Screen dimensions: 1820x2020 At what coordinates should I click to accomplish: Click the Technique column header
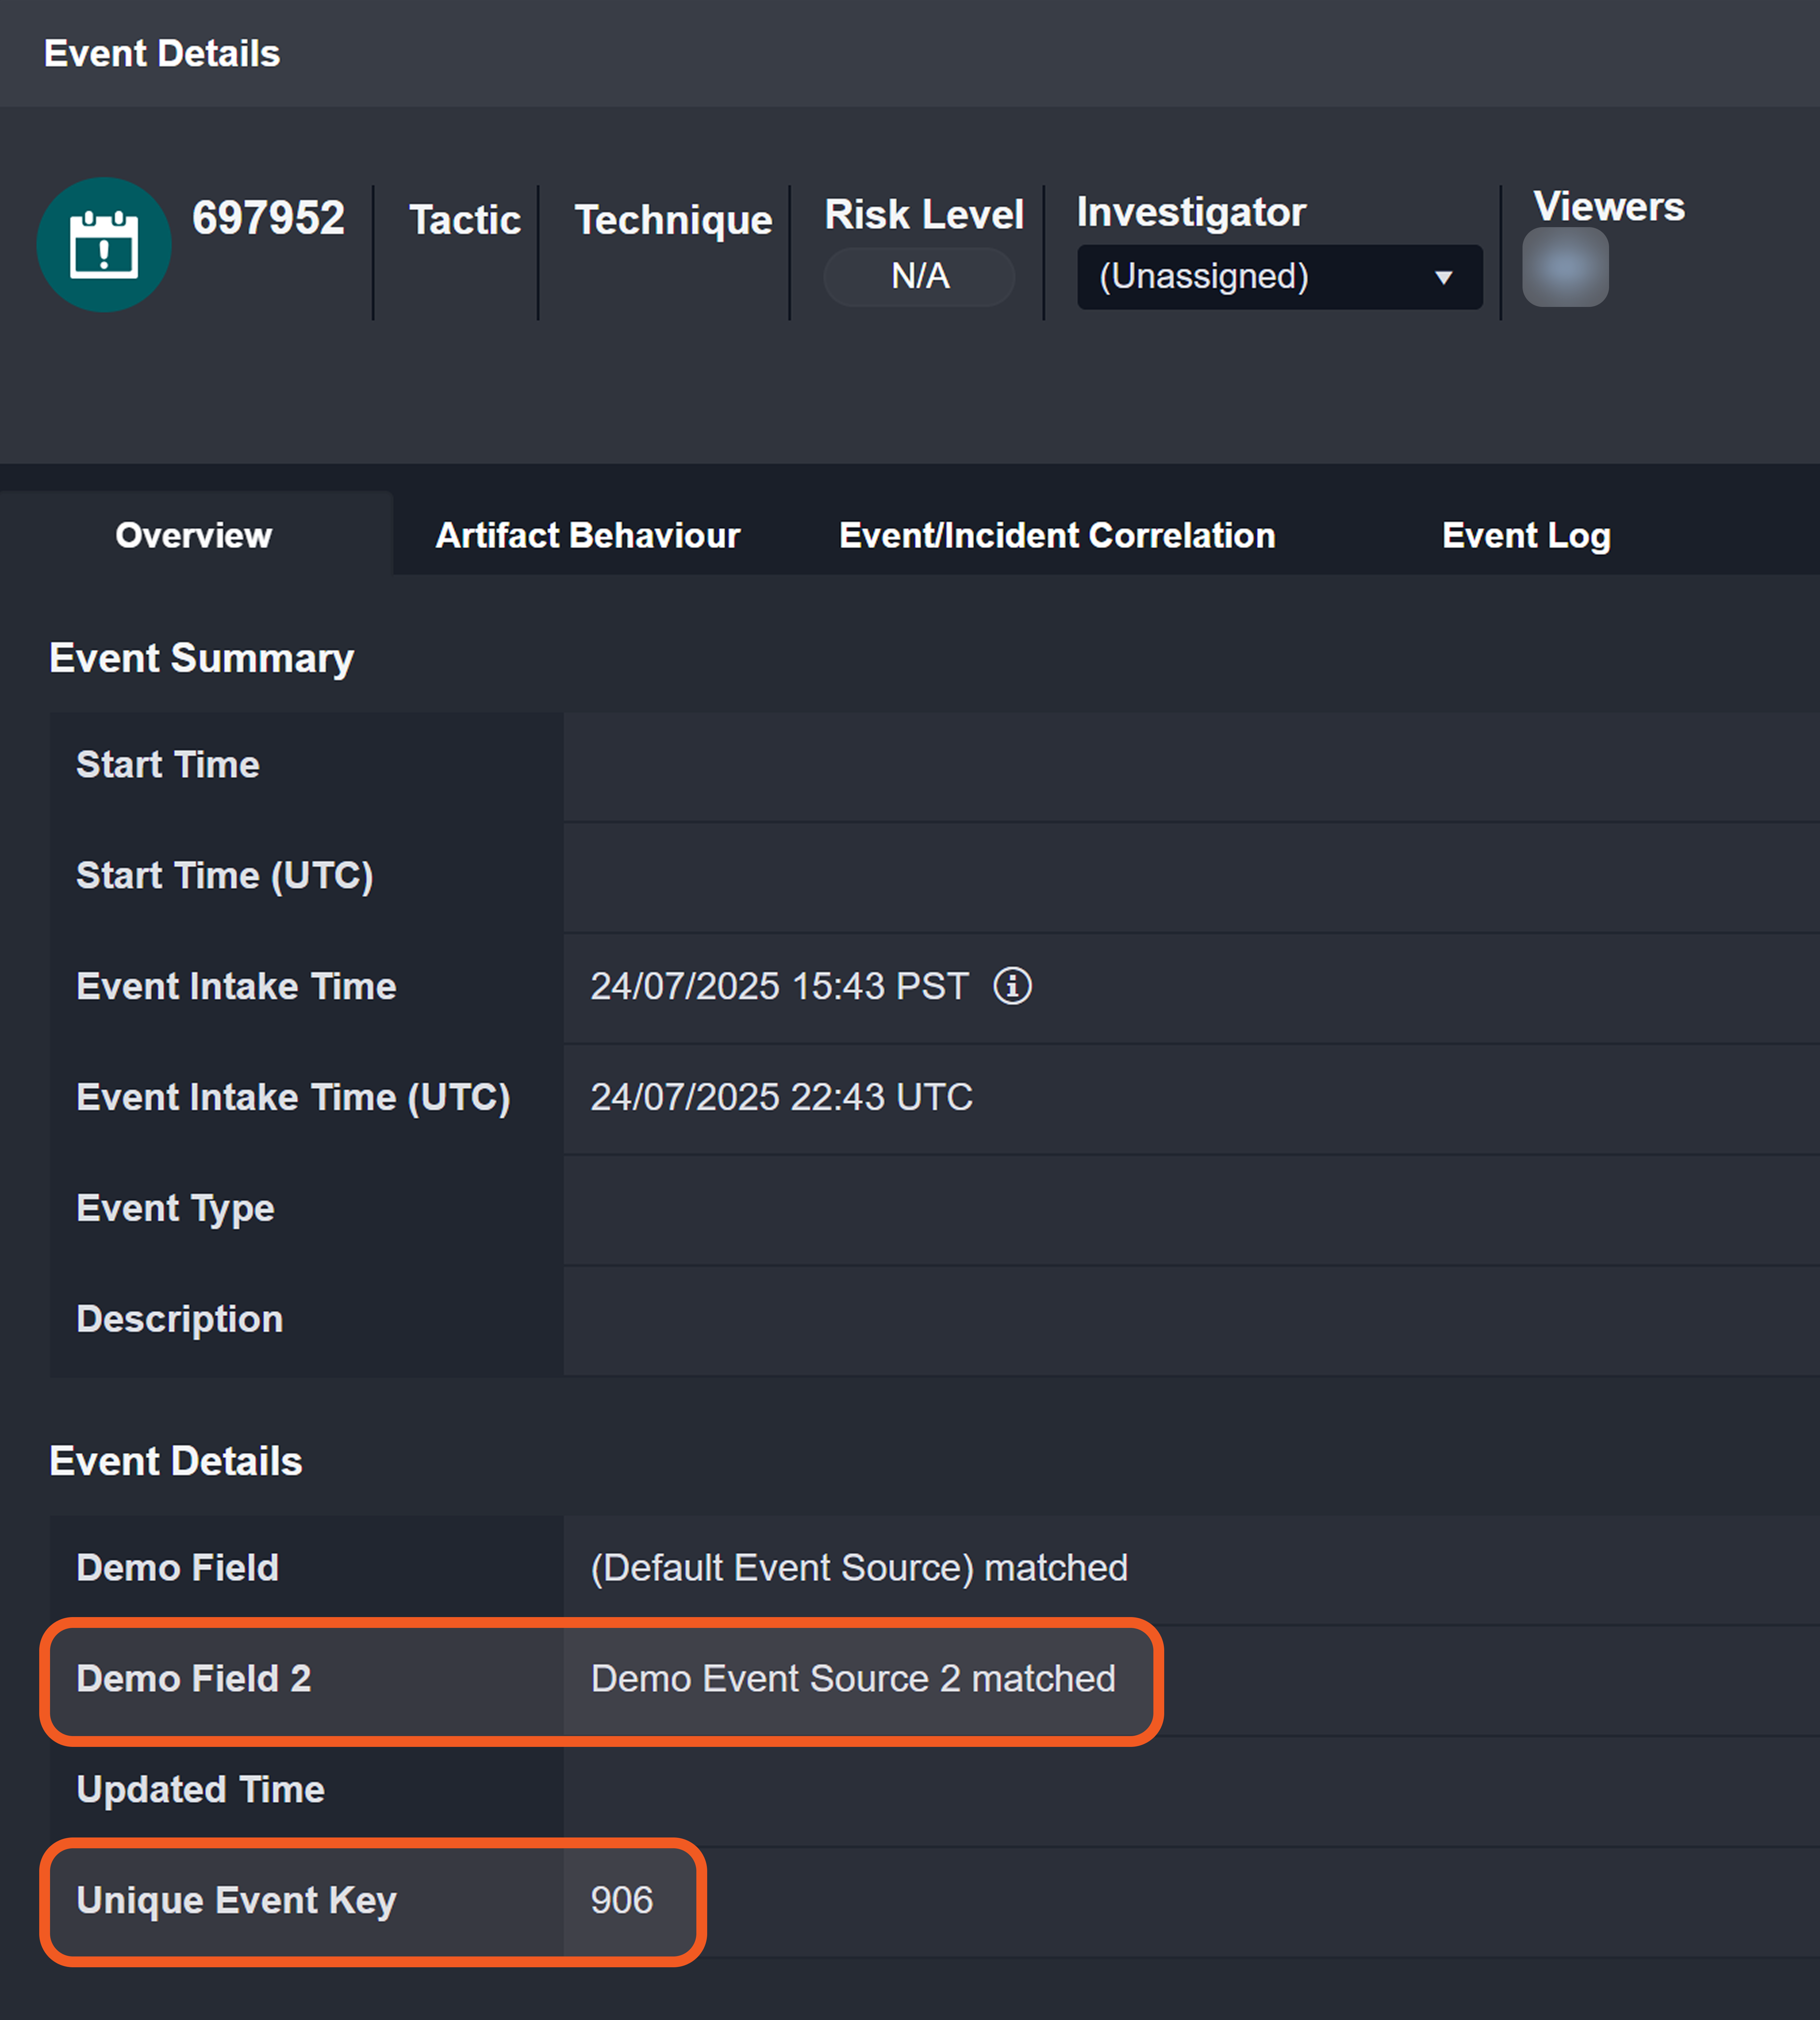(673, 219)
